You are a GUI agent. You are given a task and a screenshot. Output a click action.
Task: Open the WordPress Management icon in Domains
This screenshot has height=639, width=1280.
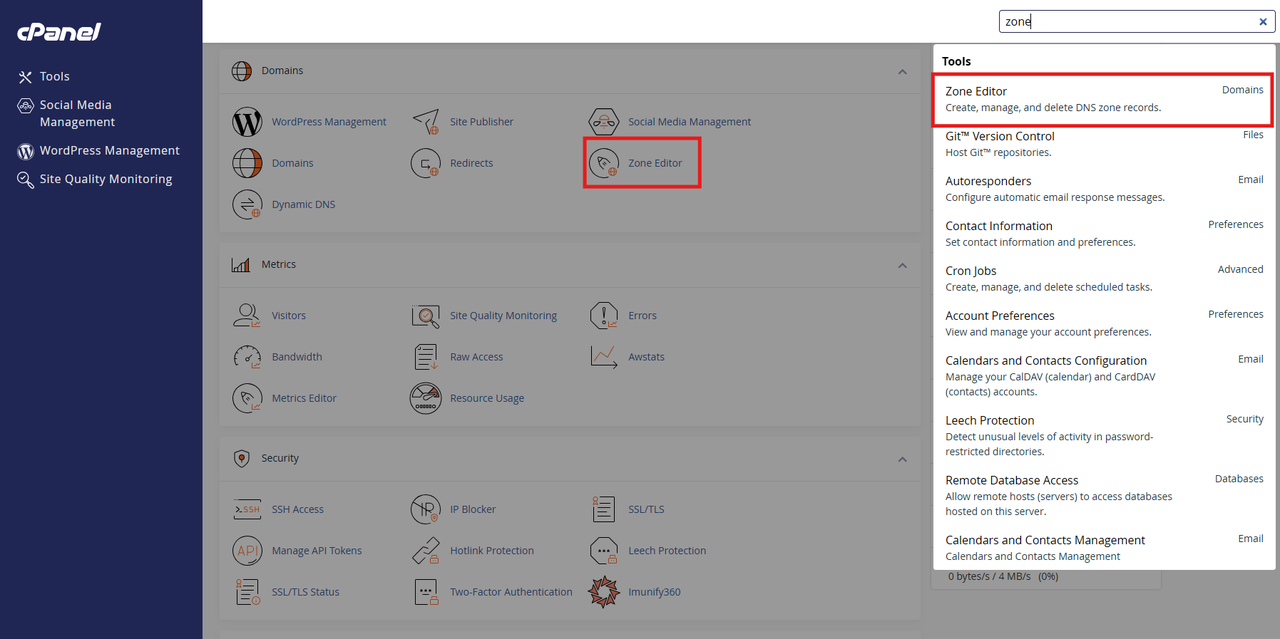pos(247,122)
